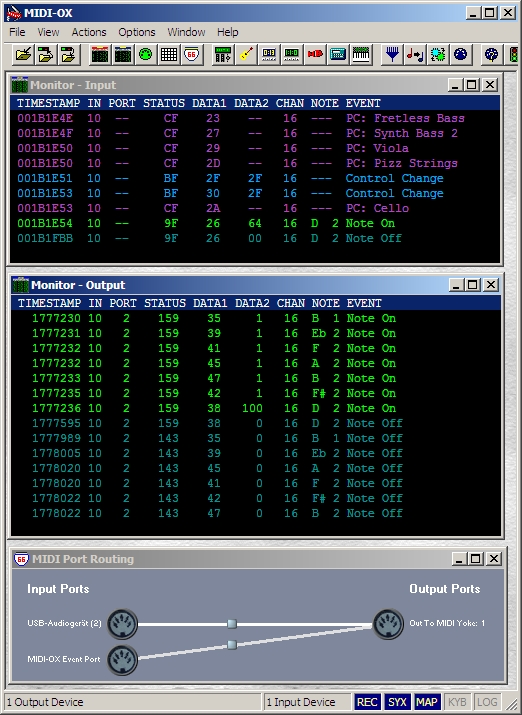Maximize the MIDI Port Routing window

475,559
